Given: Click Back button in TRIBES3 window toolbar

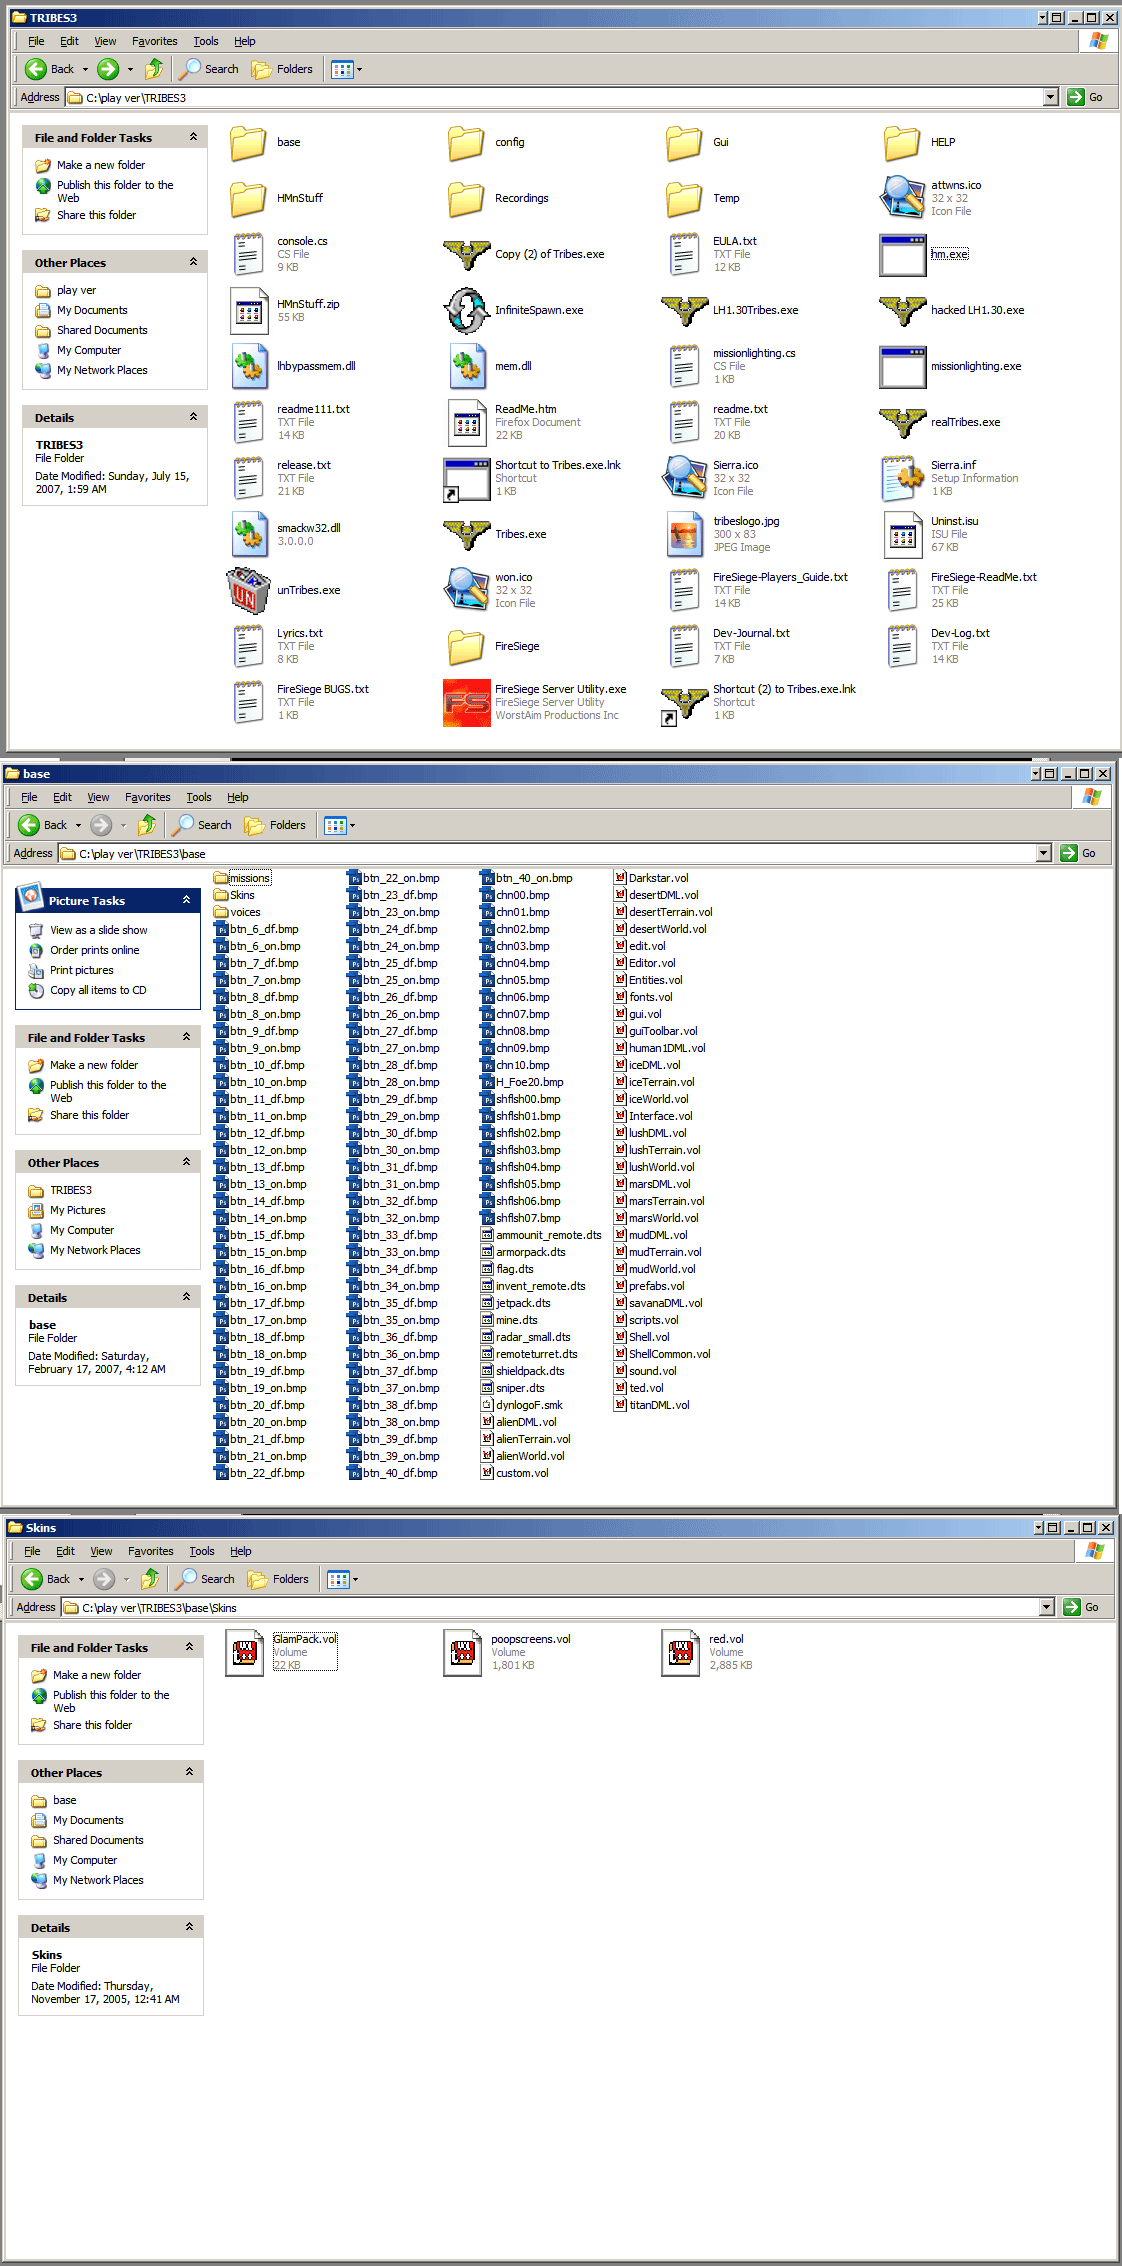Looking at the screenshot, I should (50, 69).
